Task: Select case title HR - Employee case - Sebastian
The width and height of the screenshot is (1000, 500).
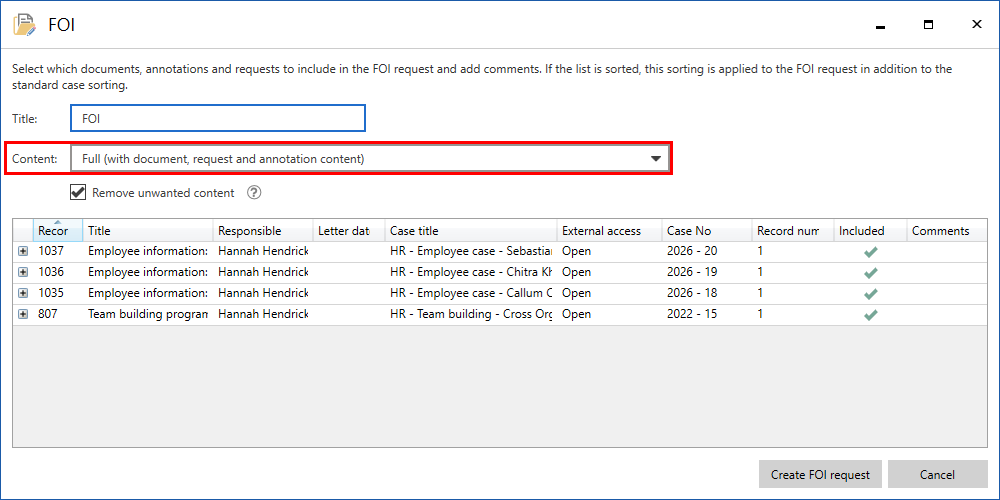Action: click(x=471, y=251)
